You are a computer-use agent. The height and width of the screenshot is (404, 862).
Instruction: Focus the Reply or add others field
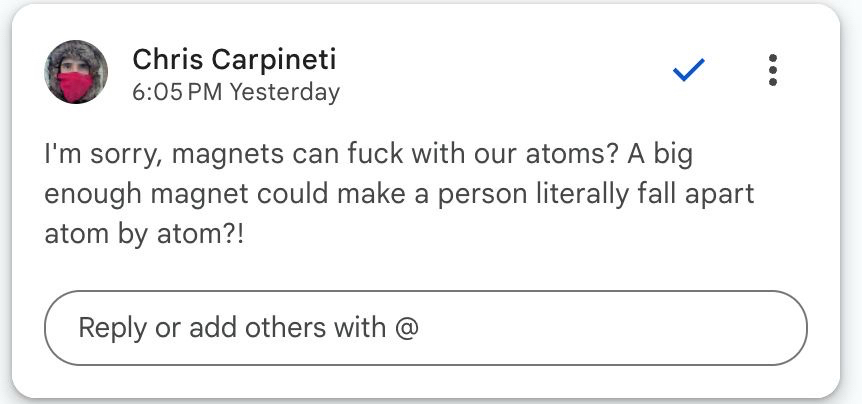pyautogui.click(x=425, y=328)
